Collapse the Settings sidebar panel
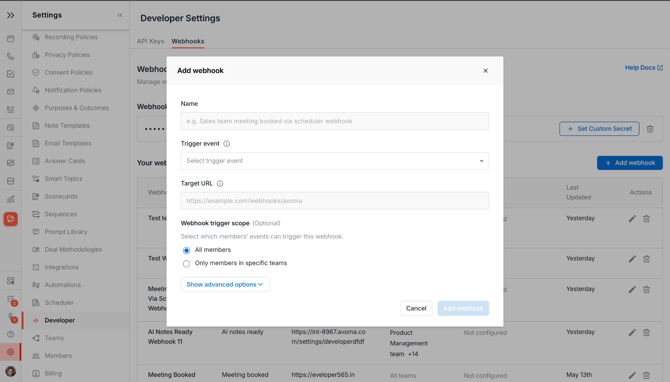 pyautogui.click(x=120, y=15)
